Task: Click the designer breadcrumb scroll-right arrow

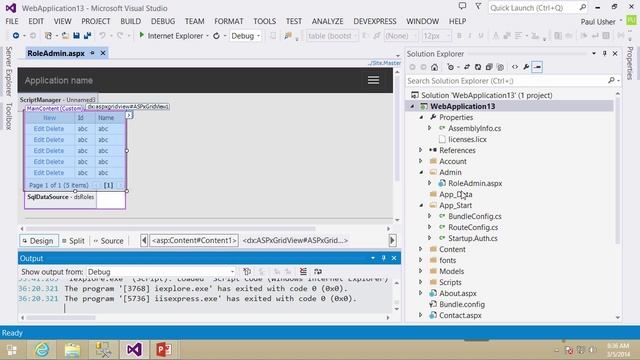Action: (x=392, y=240)
